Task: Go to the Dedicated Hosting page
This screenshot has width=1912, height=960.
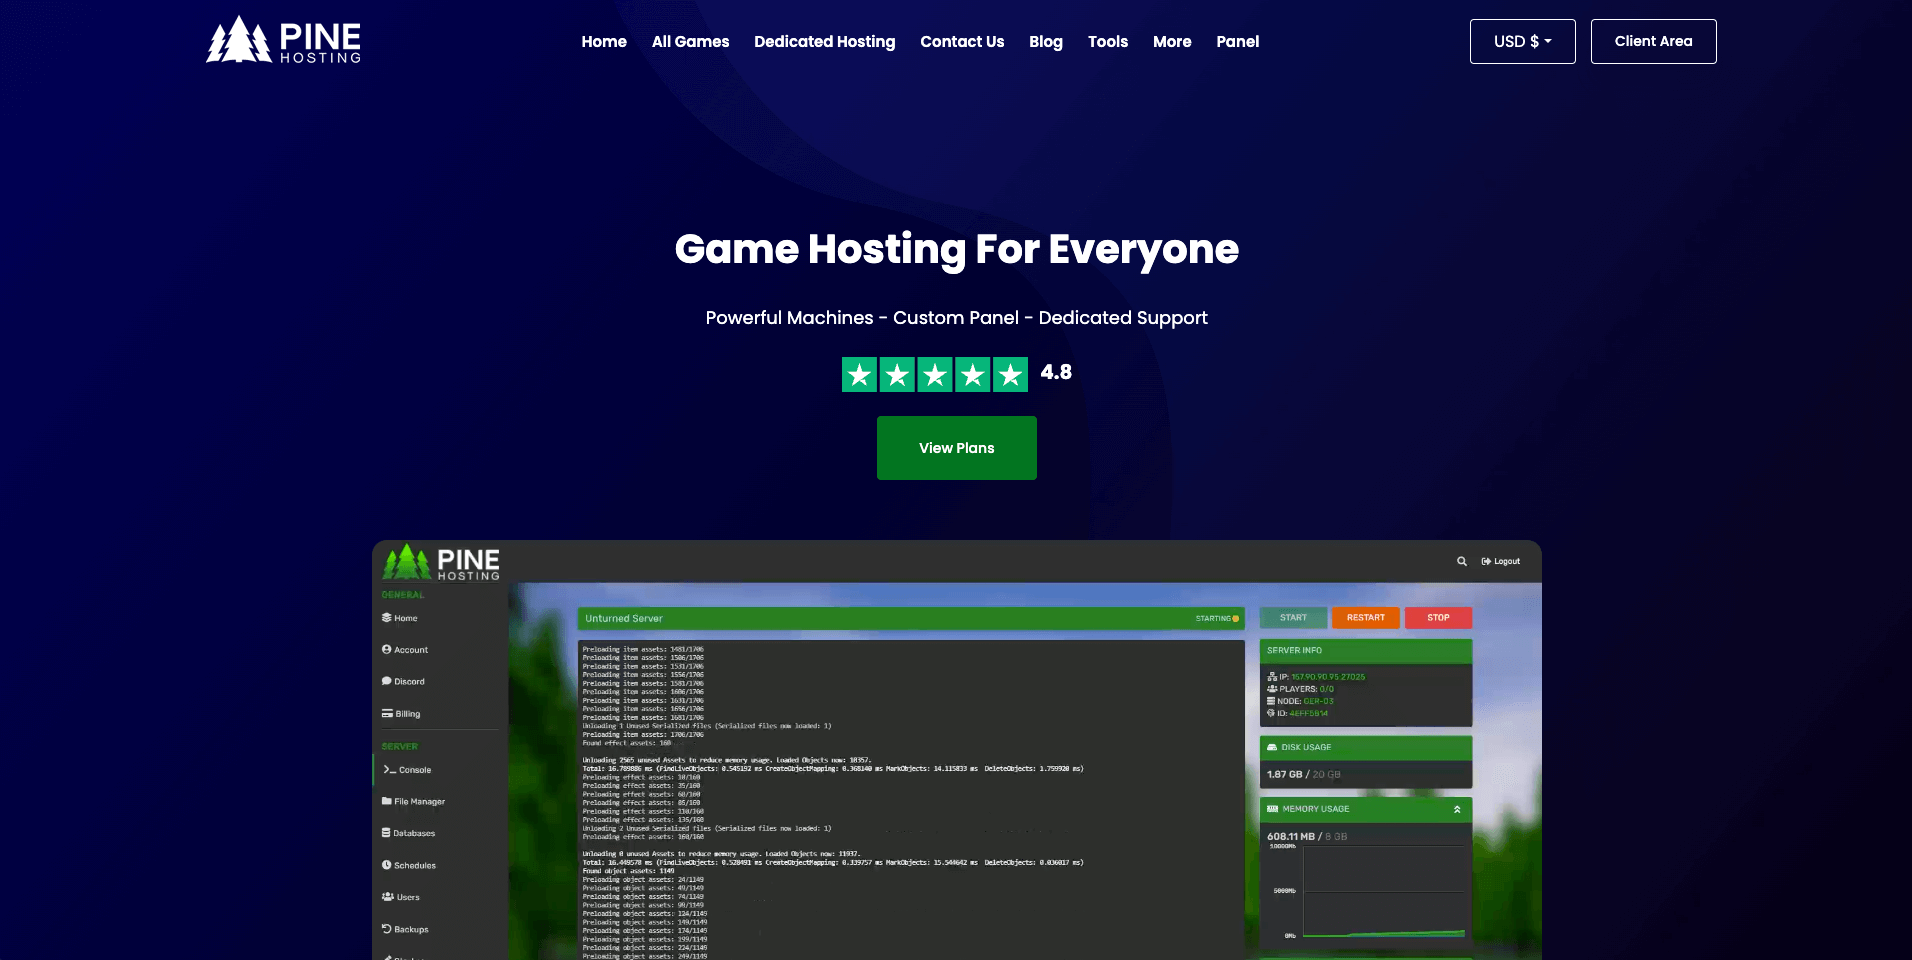Action: click(x=824, y=41)
